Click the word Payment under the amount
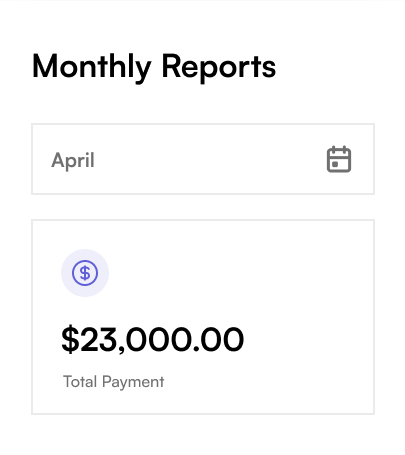This screenshot has height=455, width=405. click(133, 382)
